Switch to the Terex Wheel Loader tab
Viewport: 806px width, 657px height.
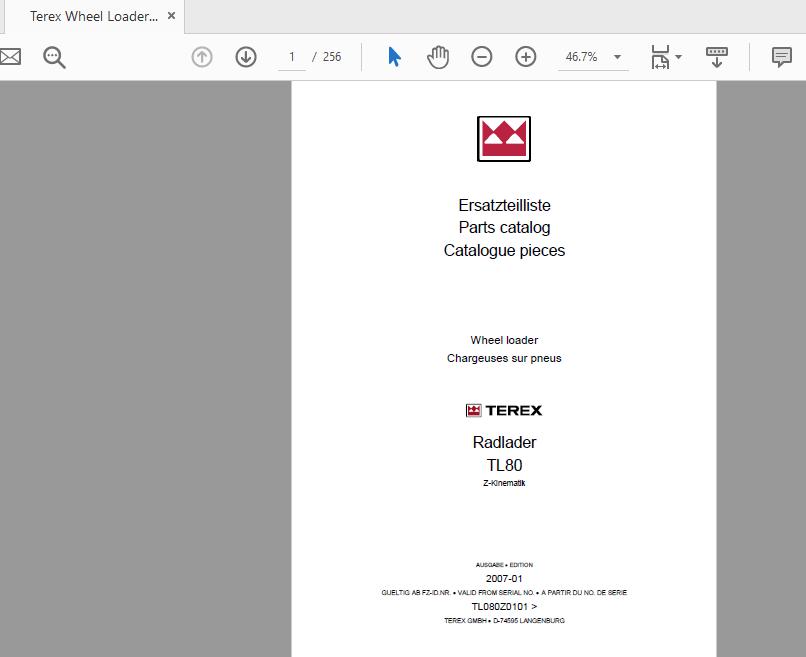(x=94, y=16)
